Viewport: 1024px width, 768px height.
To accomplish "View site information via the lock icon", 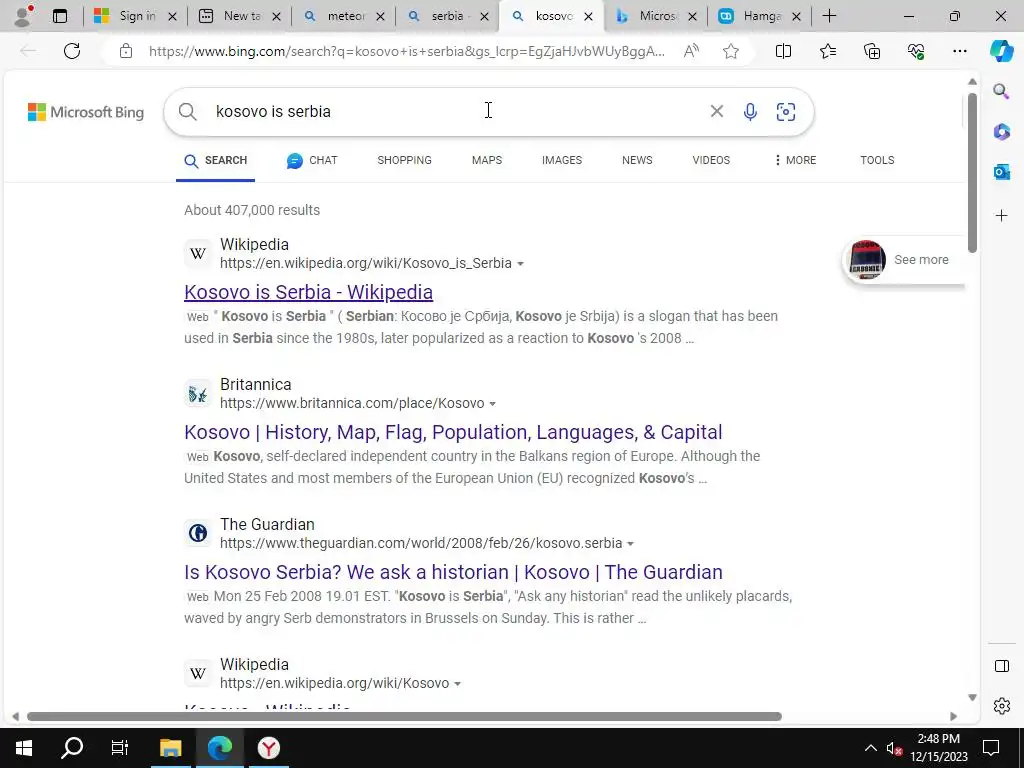I will pyautogui.click(x=126, y=51).
